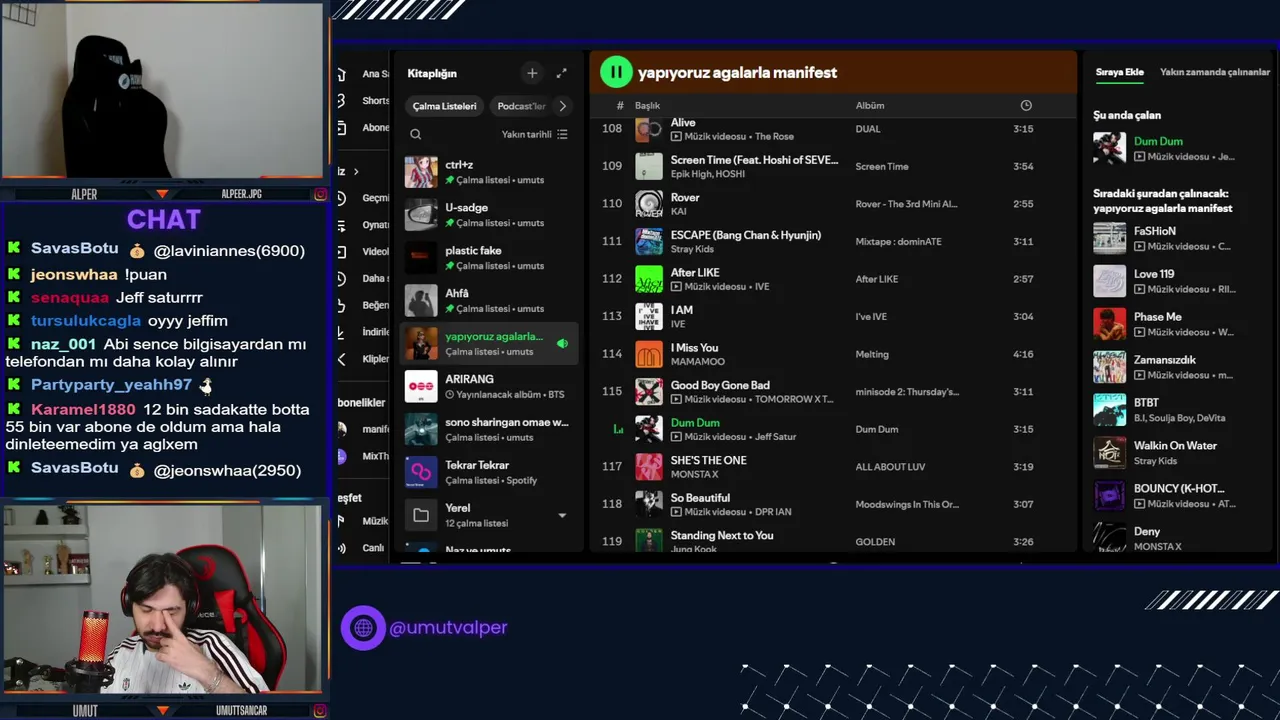The height and width of the screenshot is (720, 1280).
Task: Open DUAL album link
Action: pyautogui.click(x=868, y=129)
